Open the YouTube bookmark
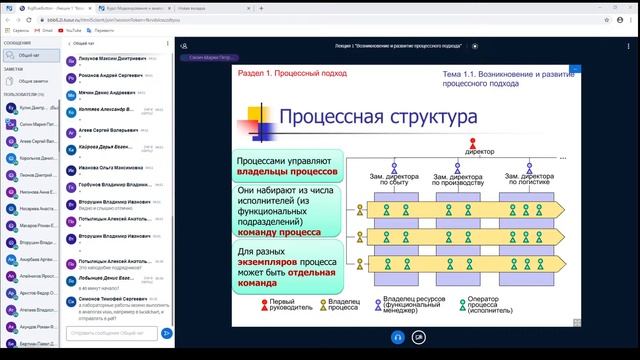Viewport: 640px width, 360px height. click(70, 31)
